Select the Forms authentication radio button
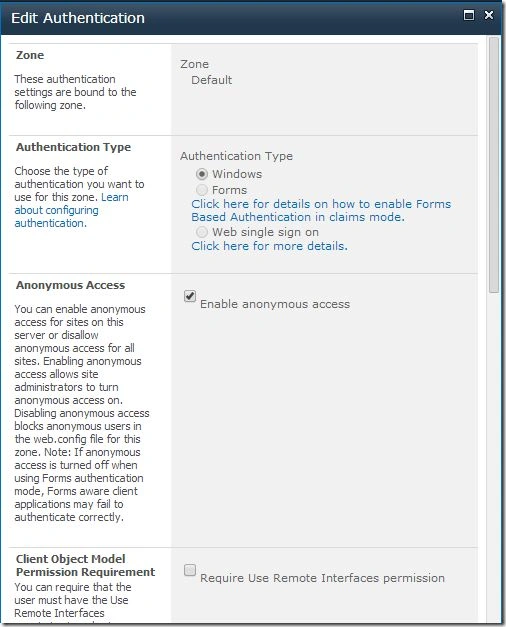 (202, 190)
